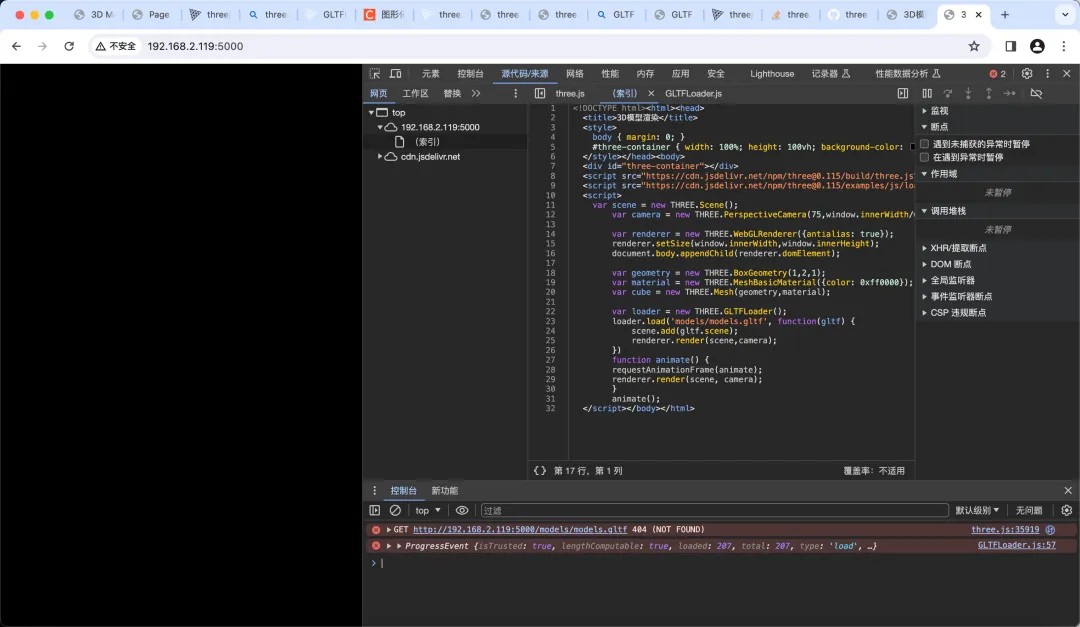
Task: Open GLTFLoader.js:57 source link
Action: [1017, 545]
